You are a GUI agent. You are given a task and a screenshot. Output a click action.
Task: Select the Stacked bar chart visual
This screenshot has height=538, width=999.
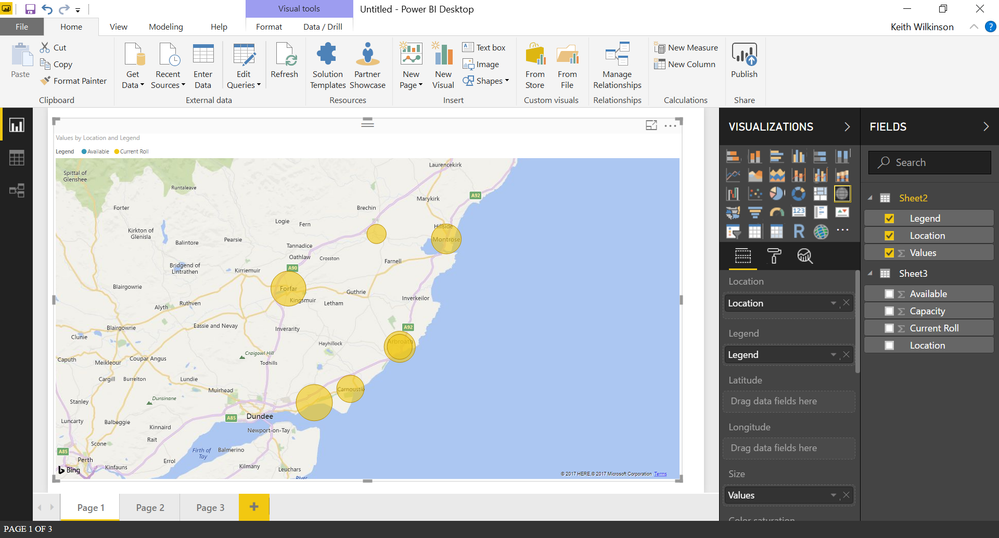733,156
